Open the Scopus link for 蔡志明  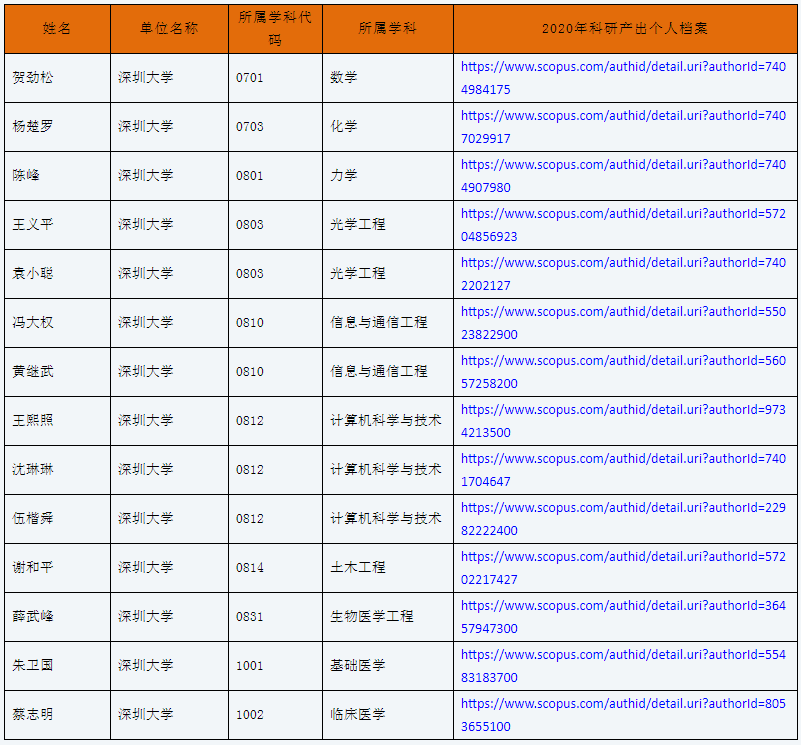tap(623, 704)
